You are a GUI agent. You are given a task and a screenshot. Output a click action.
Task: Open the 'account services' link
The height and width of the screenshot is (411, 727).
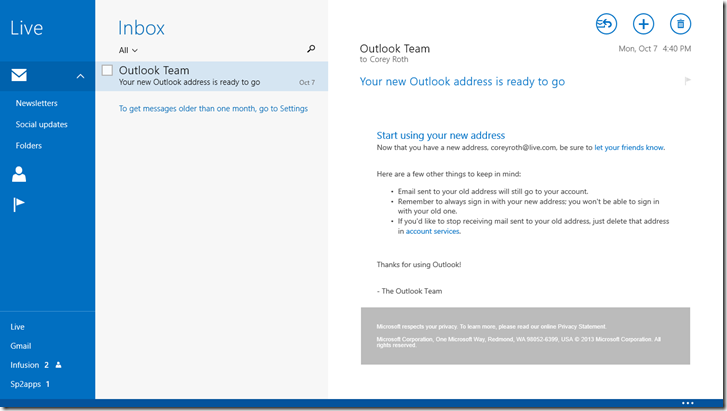(x=433, y=231)
